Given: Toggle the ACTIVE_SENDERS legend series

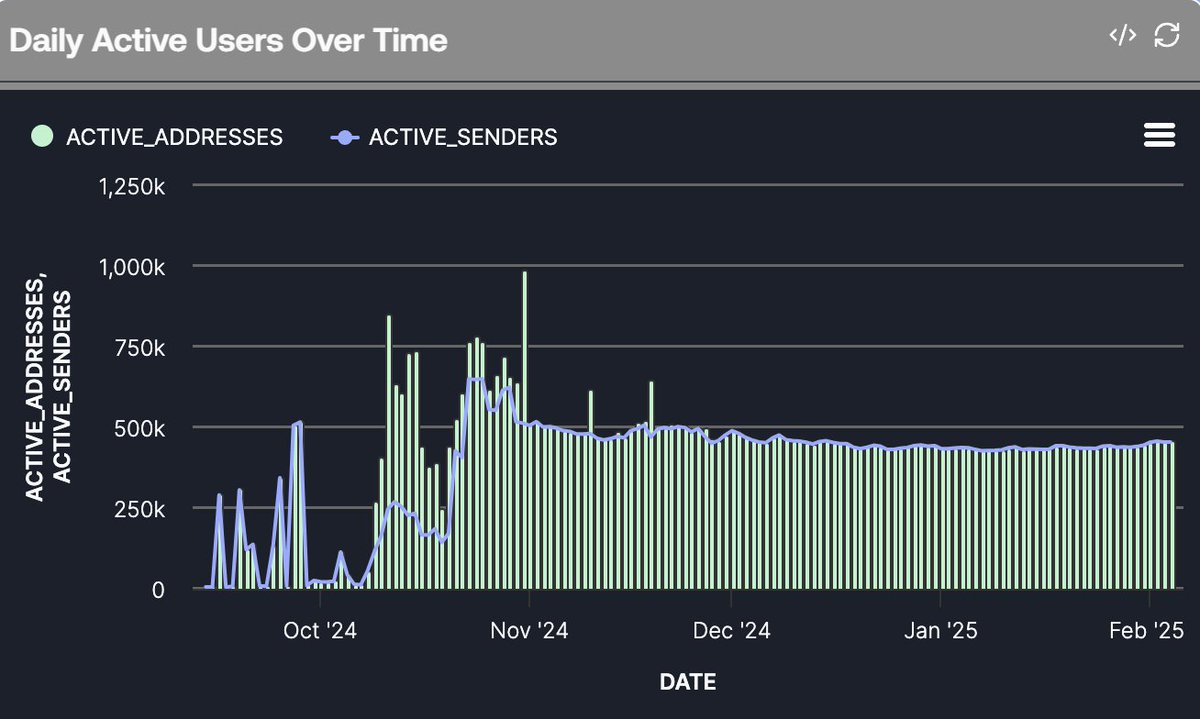Looking at the screenshot, I should [x=444, y=137].
